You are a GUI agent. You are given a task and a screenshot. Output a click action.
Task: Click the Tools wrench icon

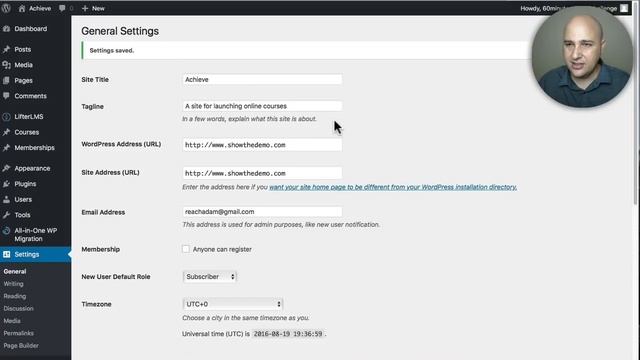(7, 215)
